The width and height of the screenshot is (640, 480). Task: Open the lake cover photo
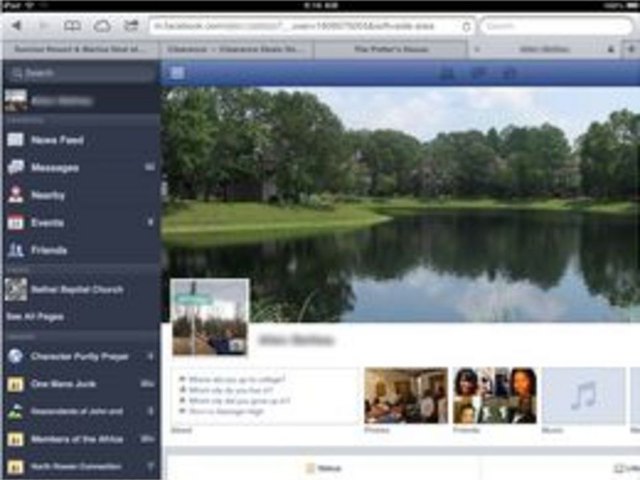coord(401,204)
